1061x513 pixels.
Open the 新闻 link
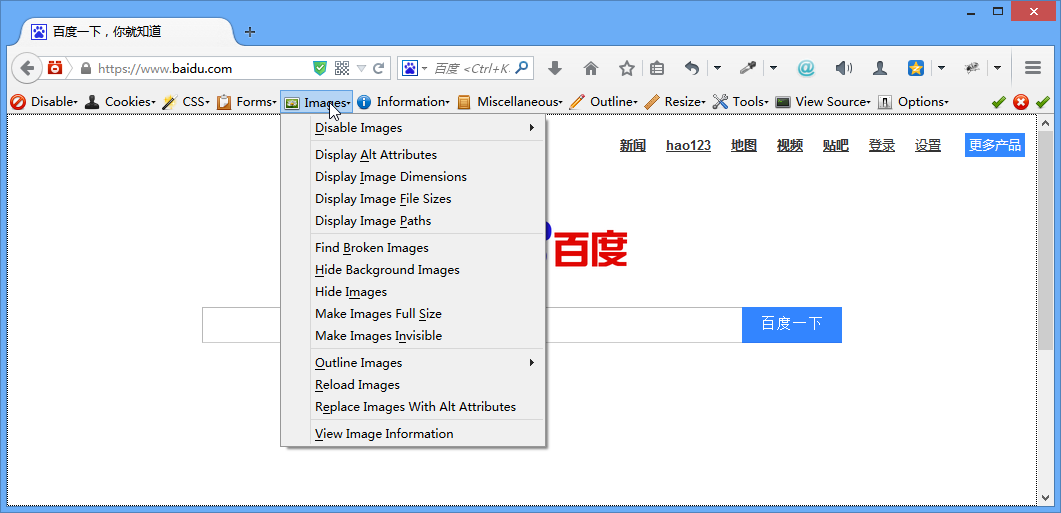[633, 146]
